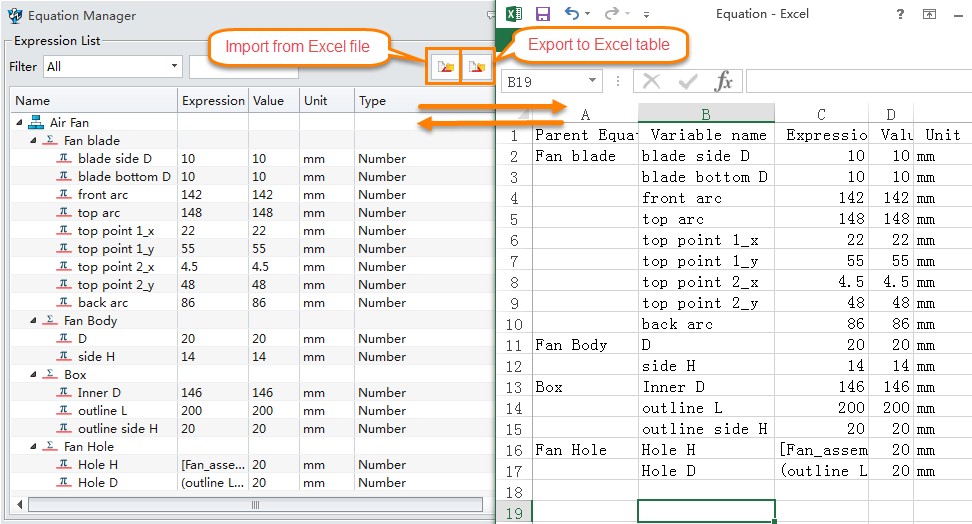Click the Fan Hole sigma group icon
Image resolution: width=972 pixels, height=524 pixels.
pos(50,446)
